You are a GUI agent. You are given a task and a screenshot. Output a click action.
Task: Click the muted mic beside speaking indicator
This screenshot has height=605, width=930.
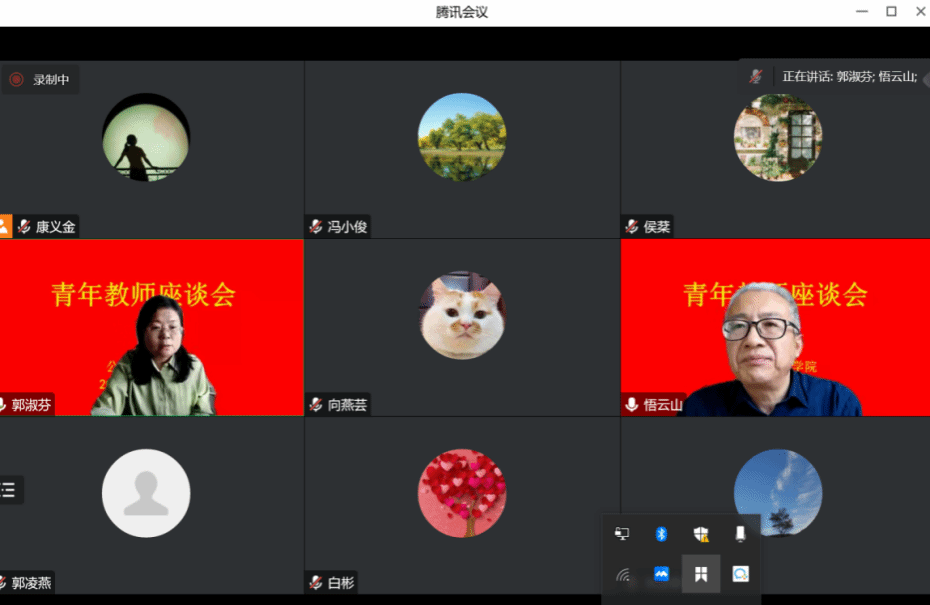756,77
